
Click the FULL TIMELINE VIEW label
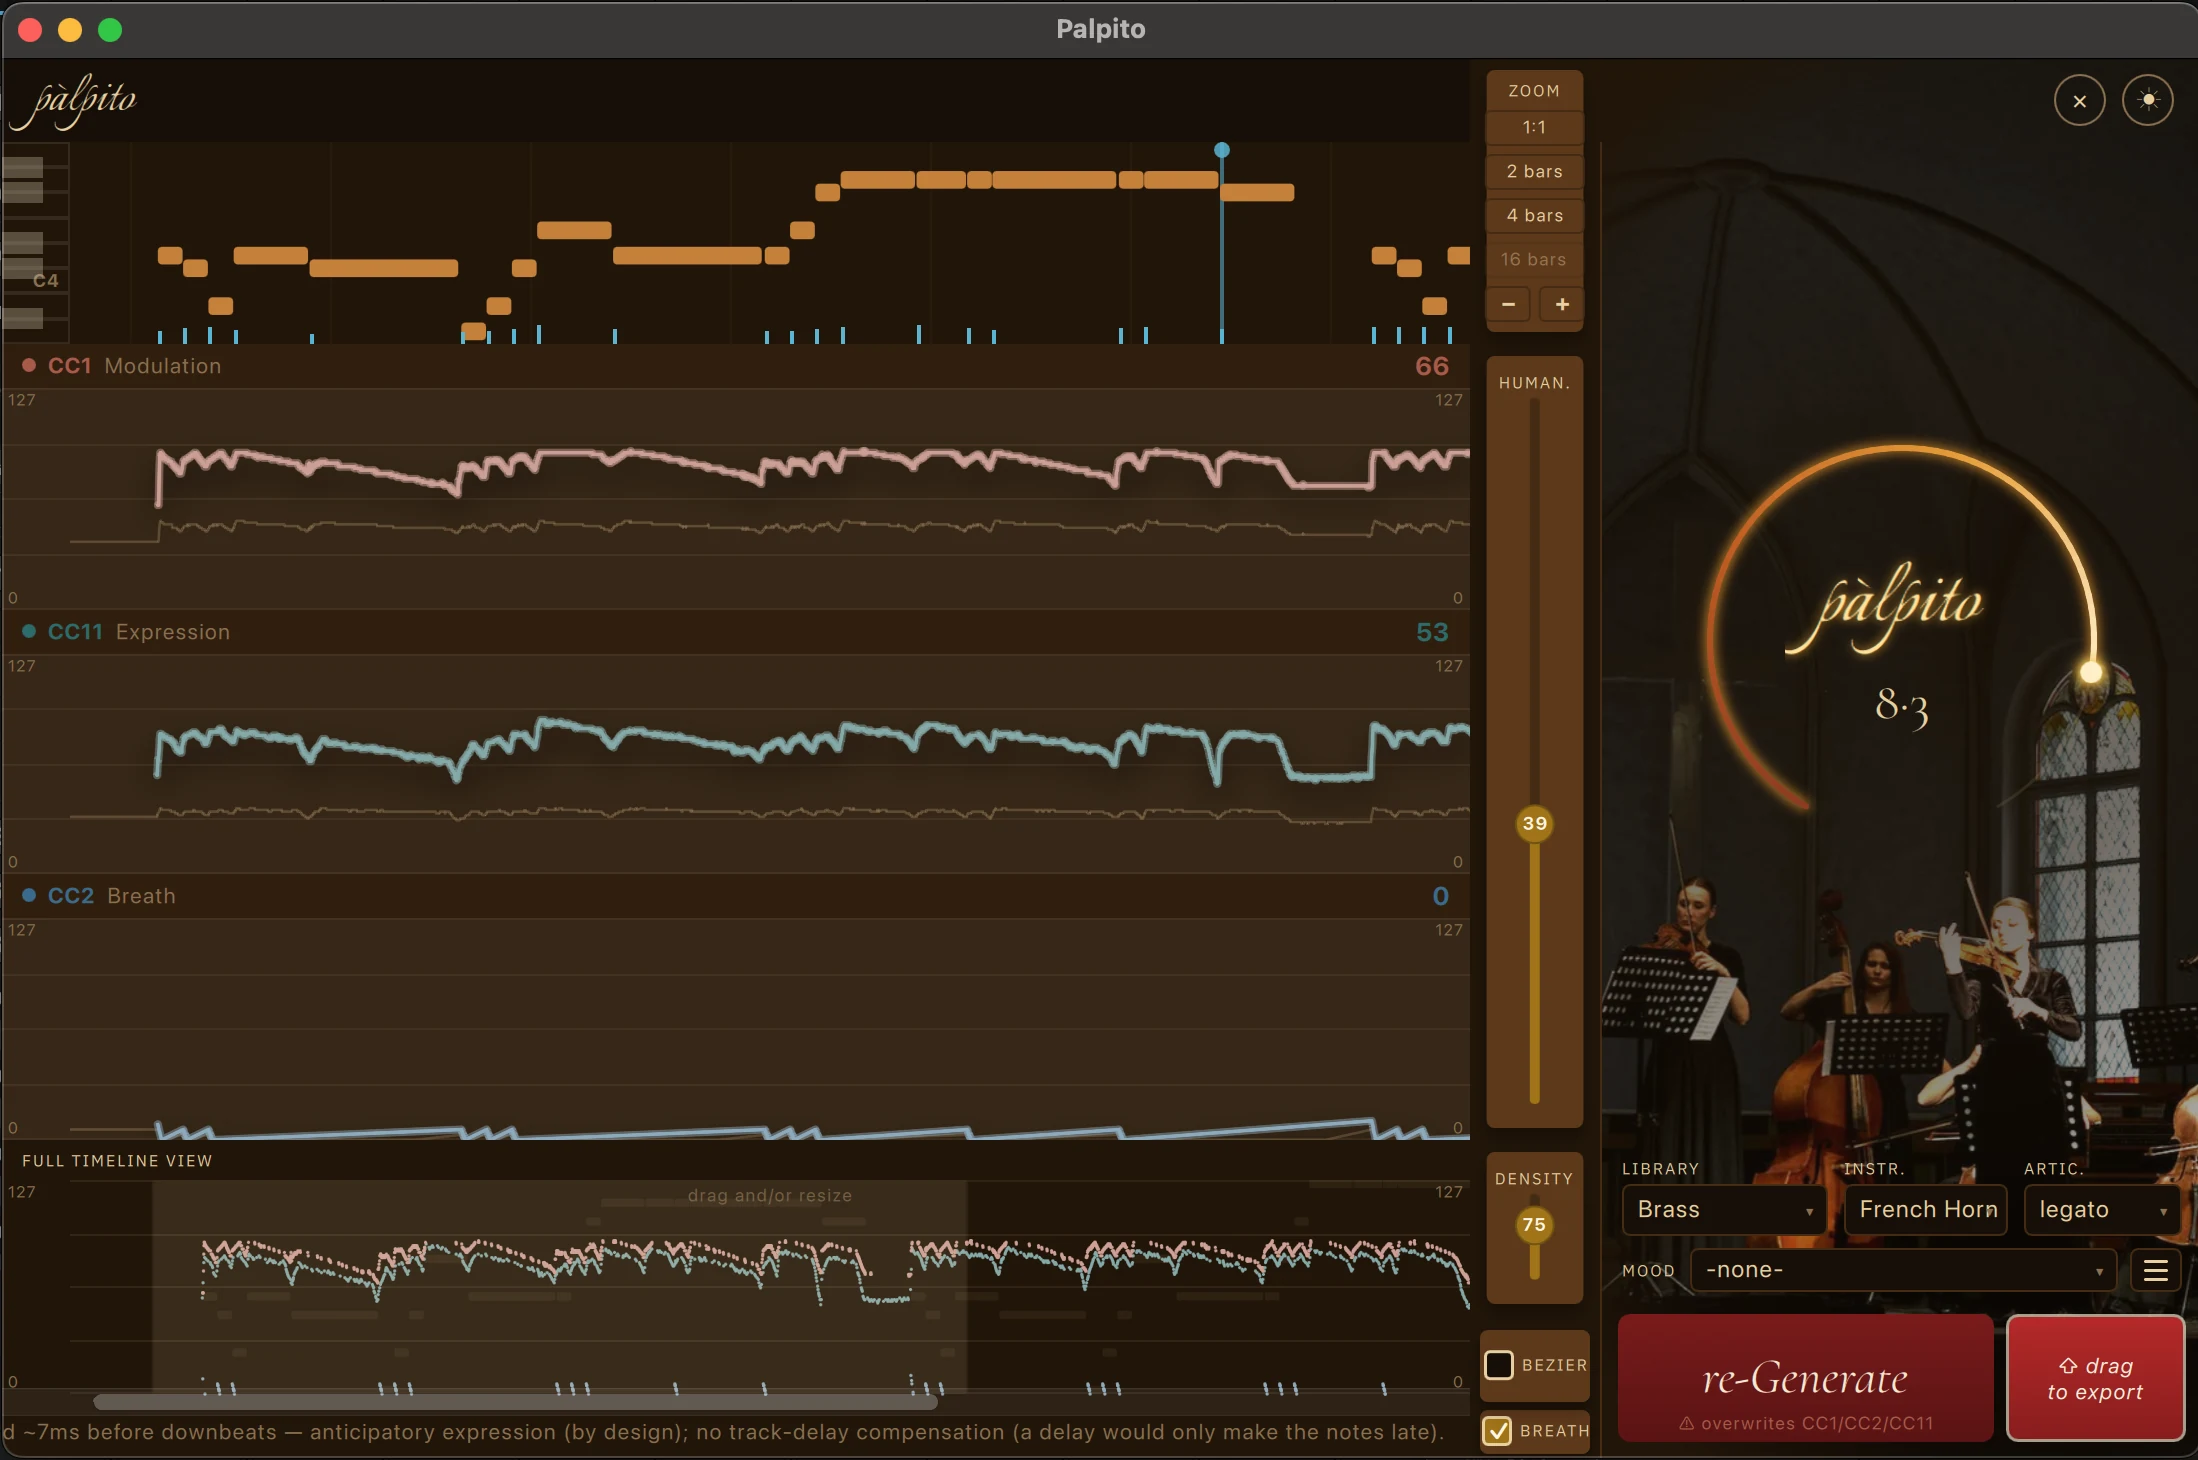117,1161
